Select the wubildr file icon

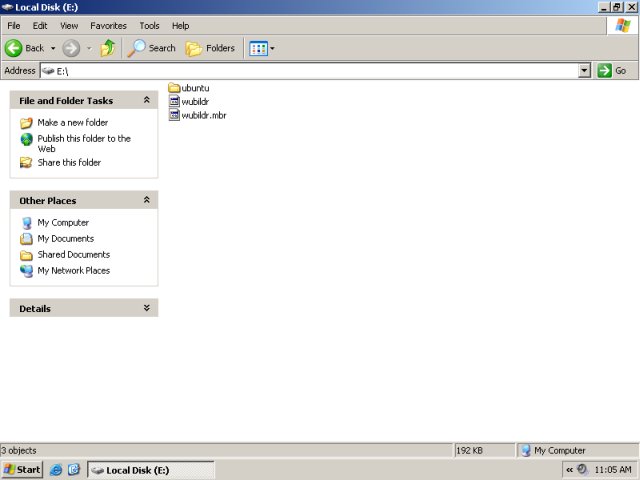174,101
